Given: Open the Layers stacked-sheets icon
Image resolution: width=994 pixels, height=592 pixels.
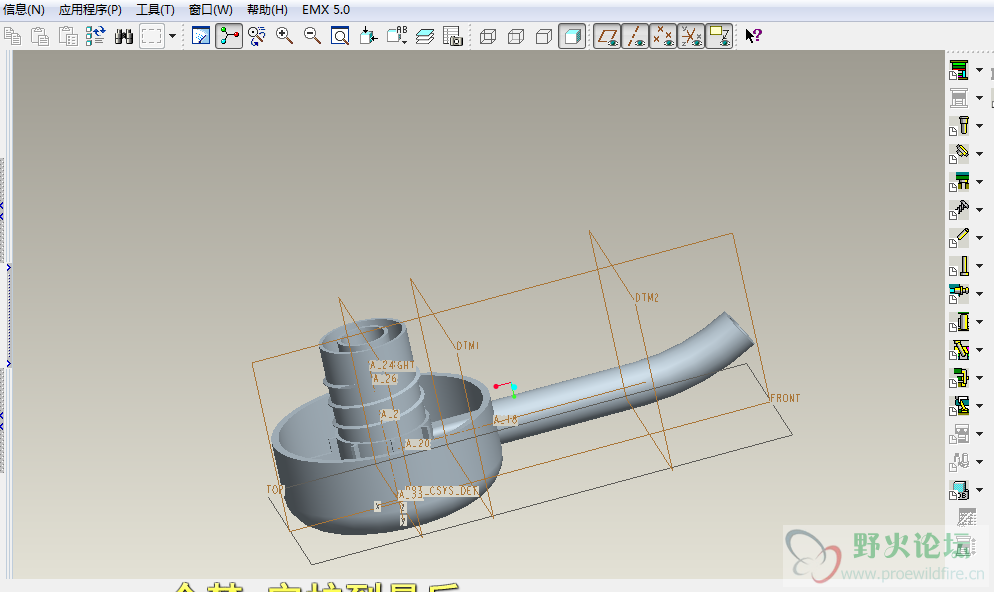Looking at the screenshot, I should (425, 36).
